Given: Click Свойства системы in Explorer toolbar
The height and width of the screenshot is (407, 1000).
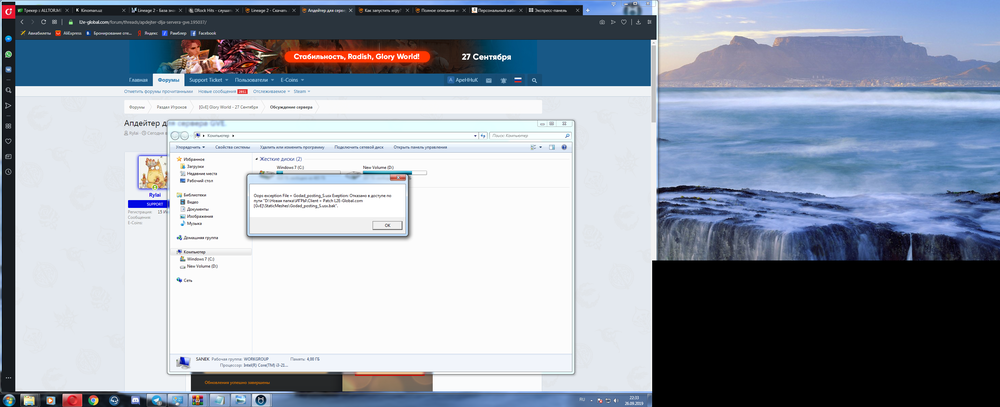Looking at the screenshot, I should pyautogui.click(x=231, y=147).
